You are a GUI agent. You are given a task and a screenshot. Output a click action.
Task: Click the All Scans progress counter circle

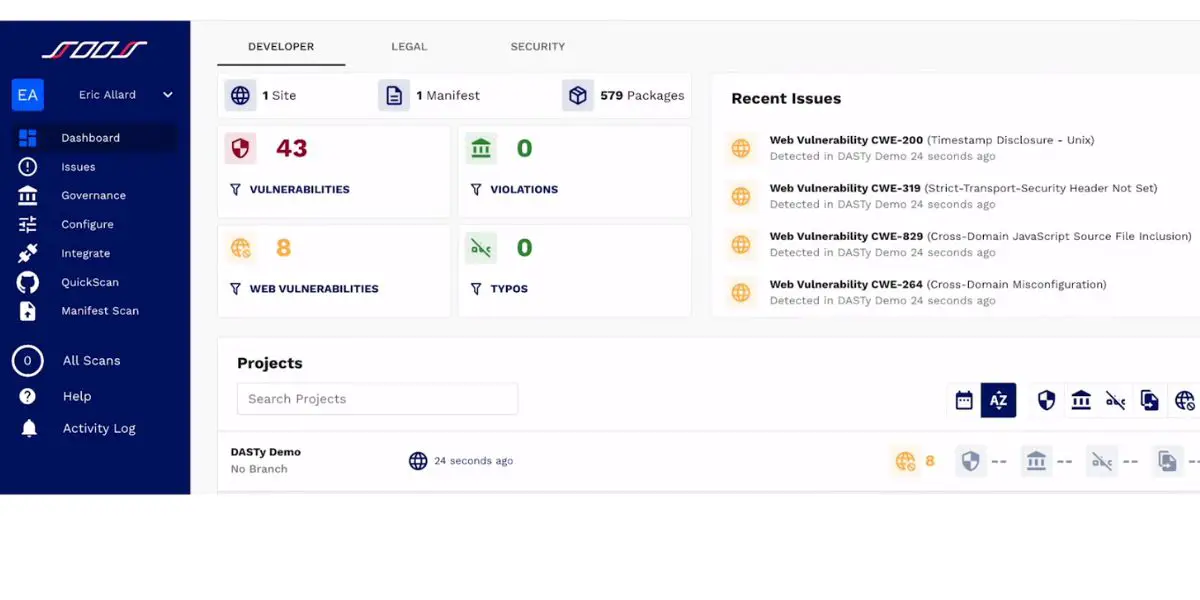(28, 361)
